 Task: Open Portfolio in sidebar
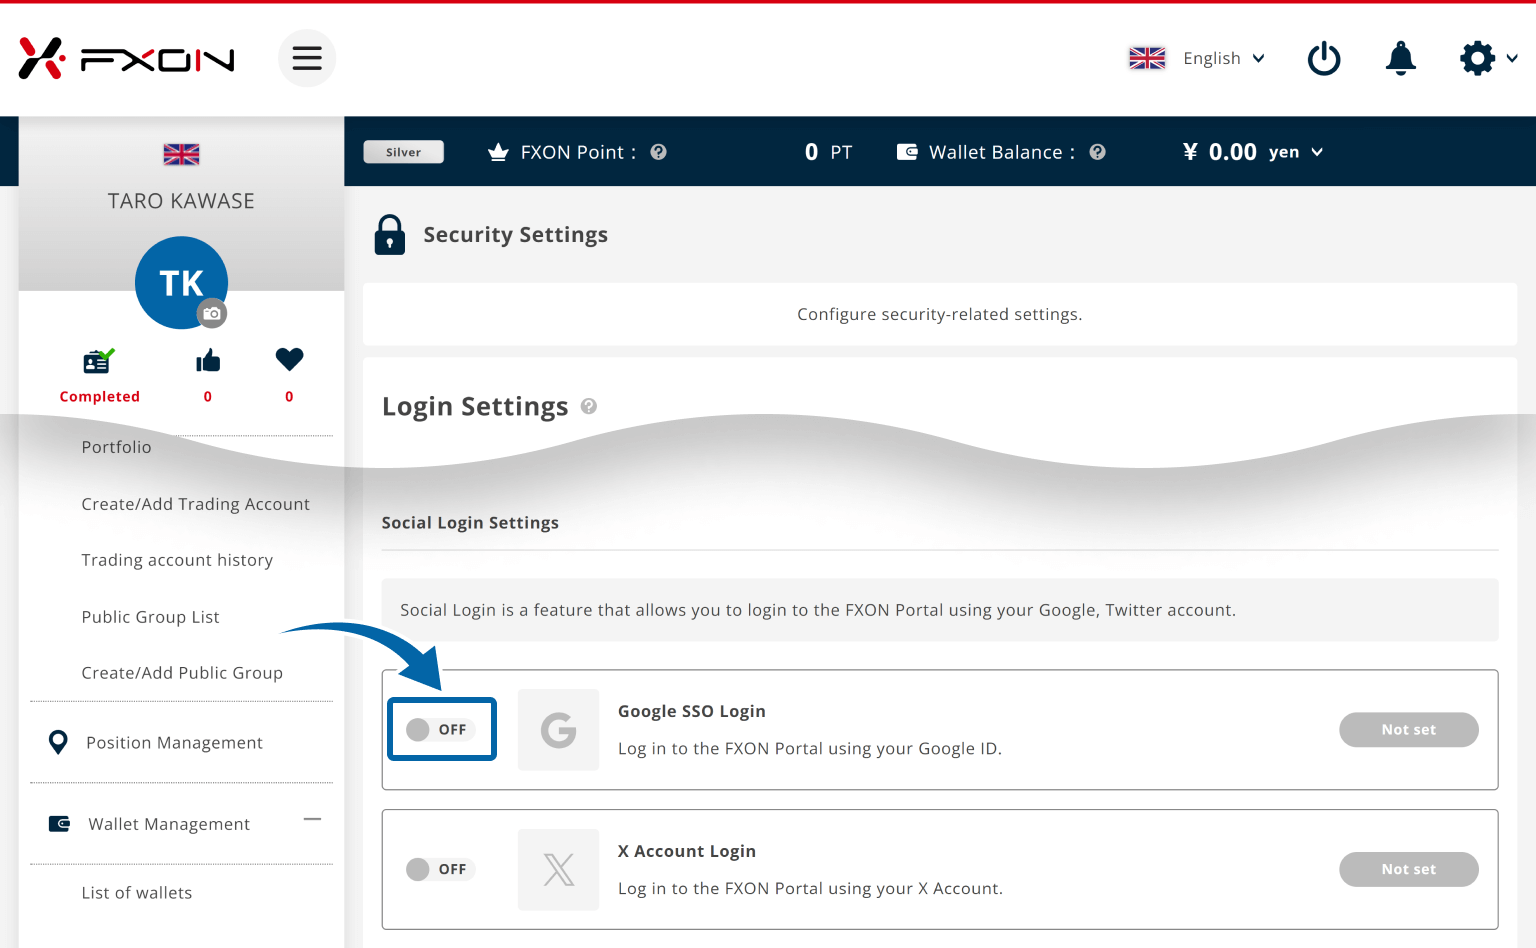(x=116, y=447)
